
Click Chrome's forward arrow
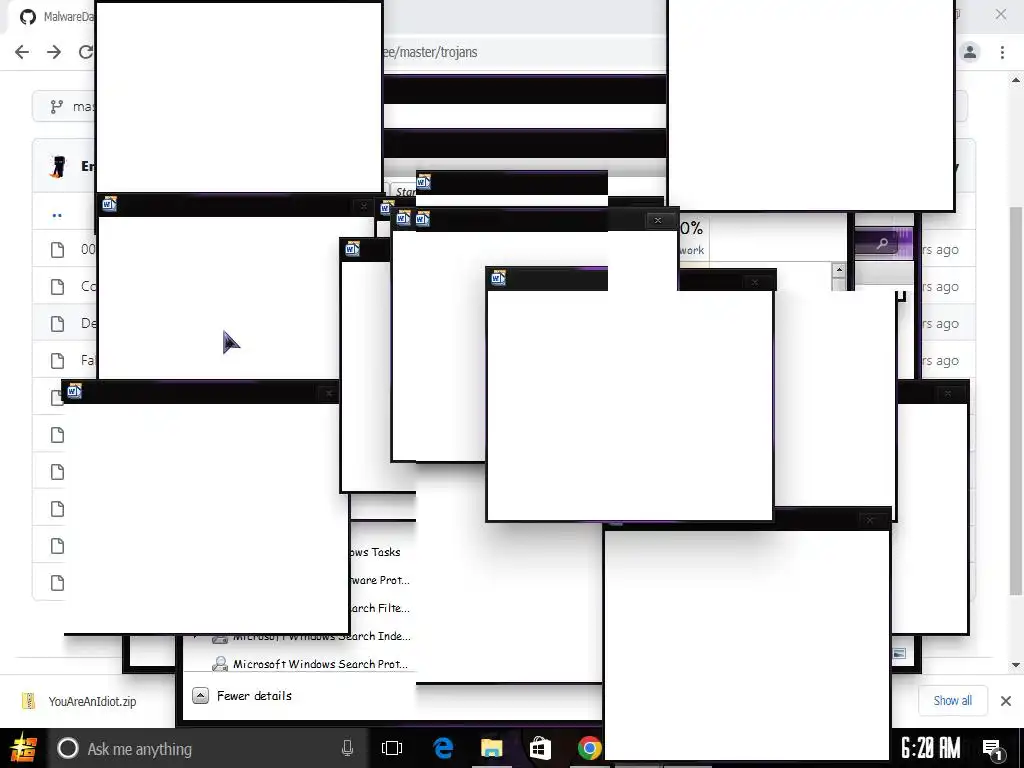(x=54, y=52)
